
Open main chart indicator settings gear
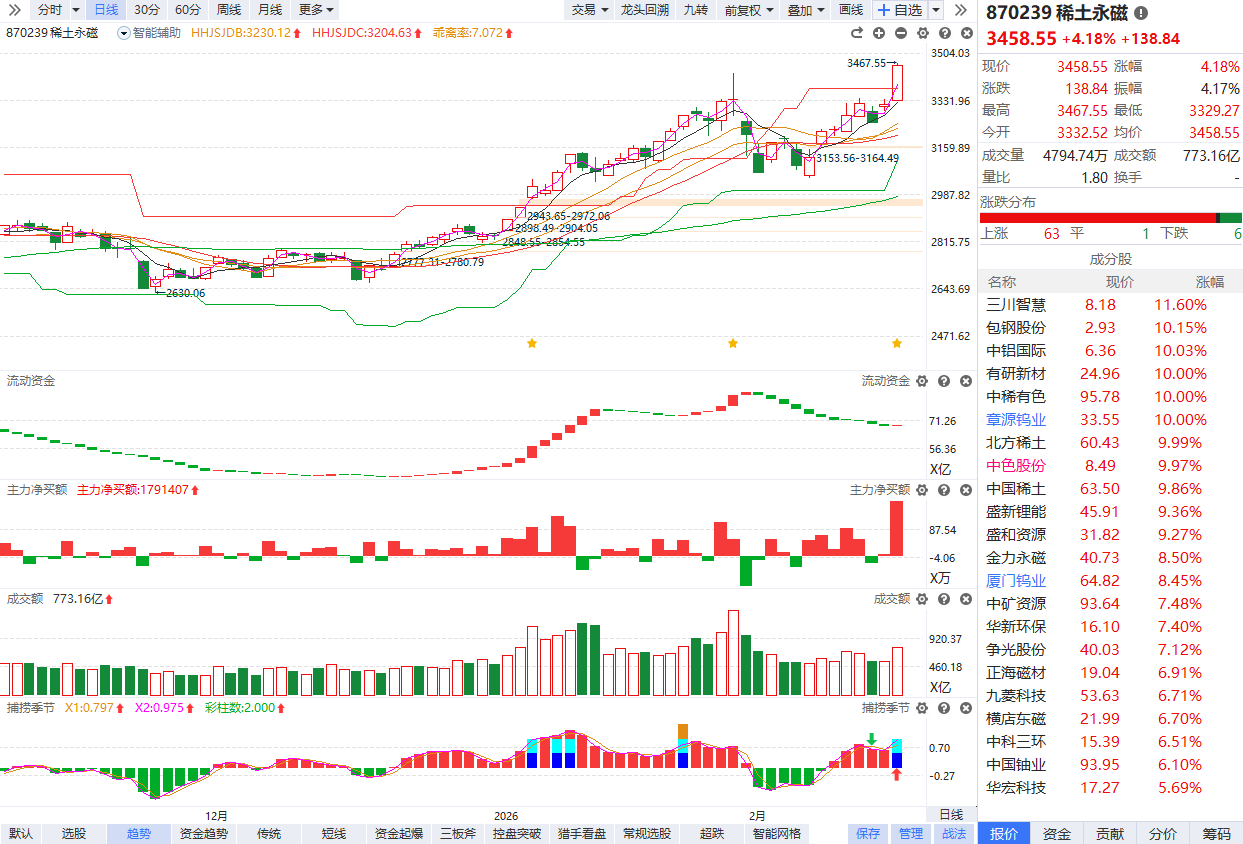point(921,34)
